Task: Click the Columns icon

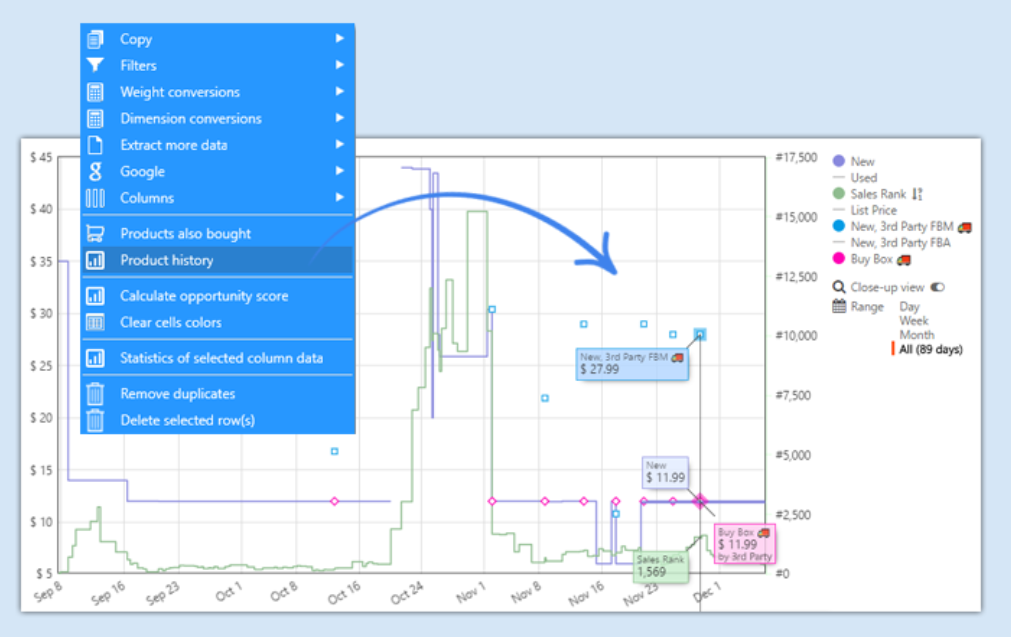Action: [x=95, y=198]
